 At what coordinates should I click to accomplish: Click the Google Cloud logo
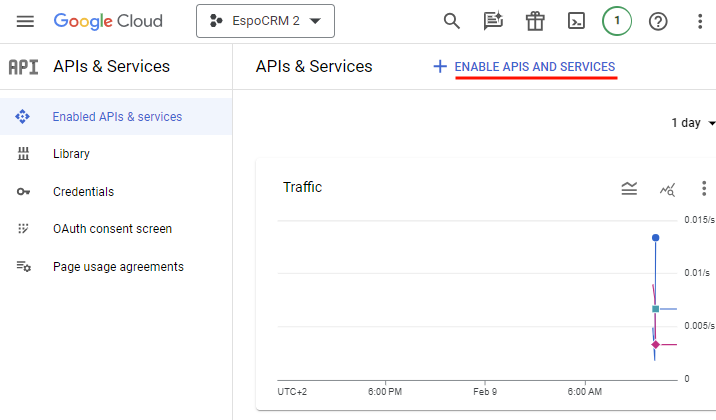coord(106,21)
